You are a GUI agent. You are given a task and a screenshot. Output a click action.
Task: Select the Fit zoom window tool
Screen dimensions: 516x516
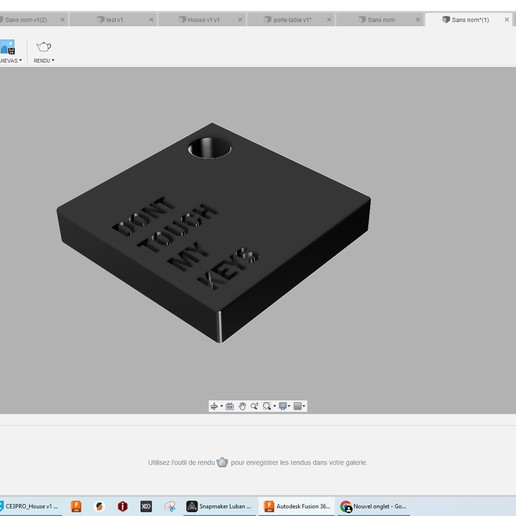tap(267, 406)
